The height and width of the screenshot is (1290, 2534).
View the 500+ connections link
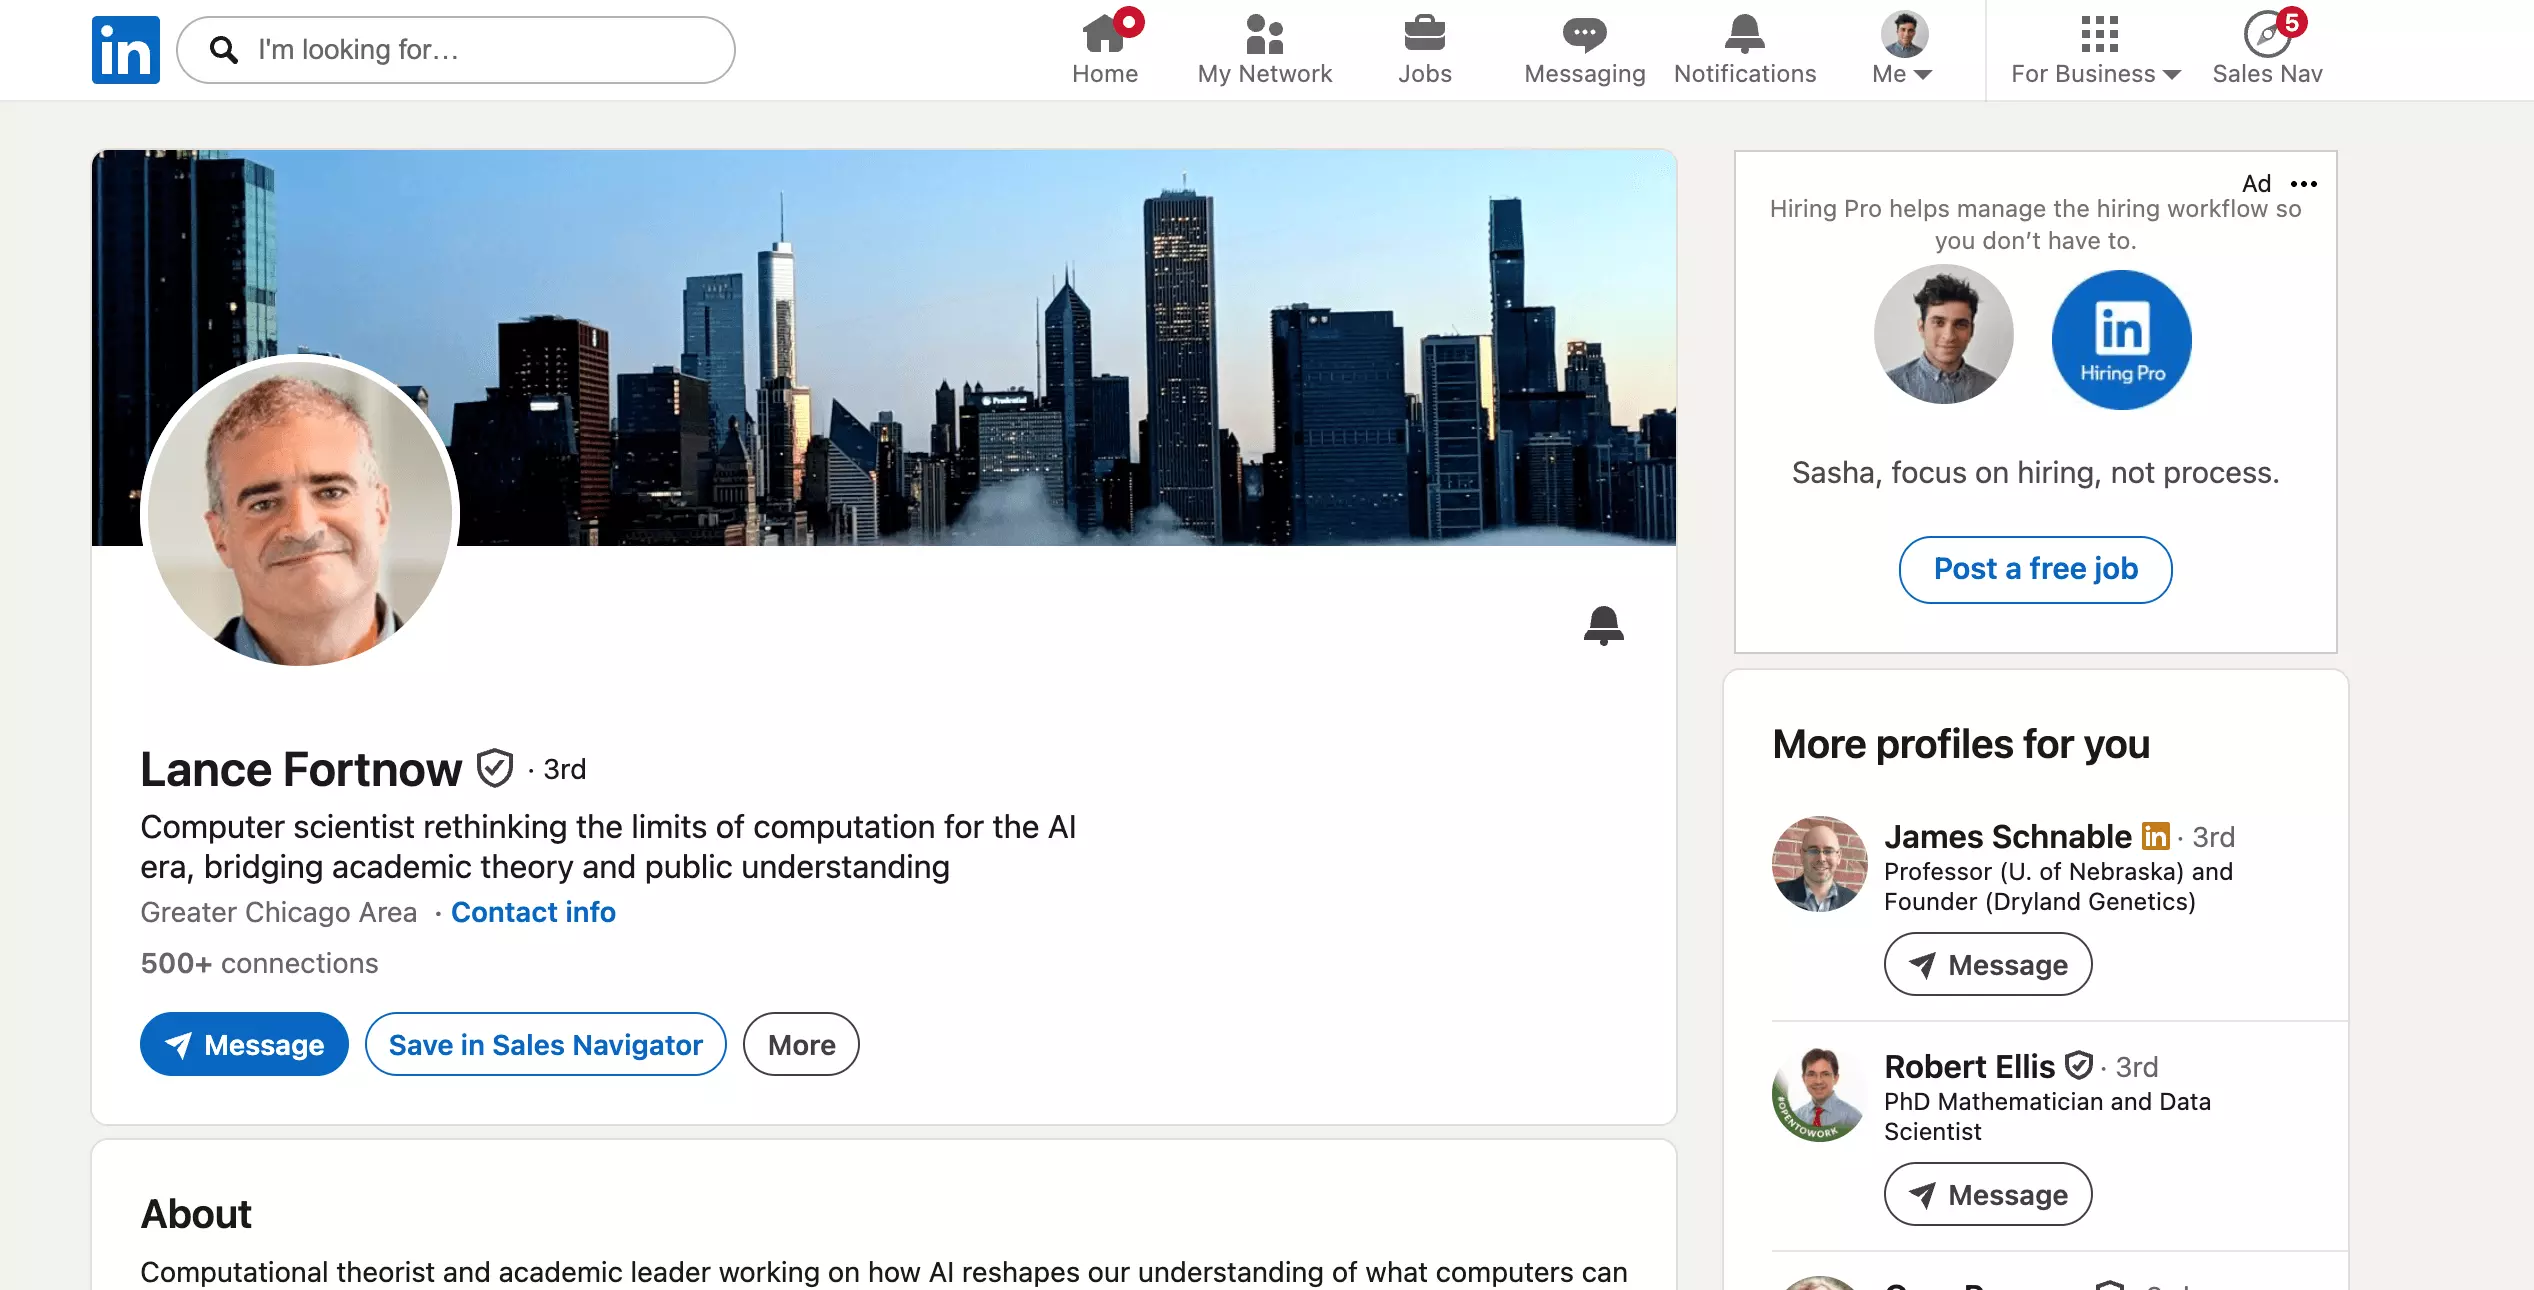tap(259, 963)
